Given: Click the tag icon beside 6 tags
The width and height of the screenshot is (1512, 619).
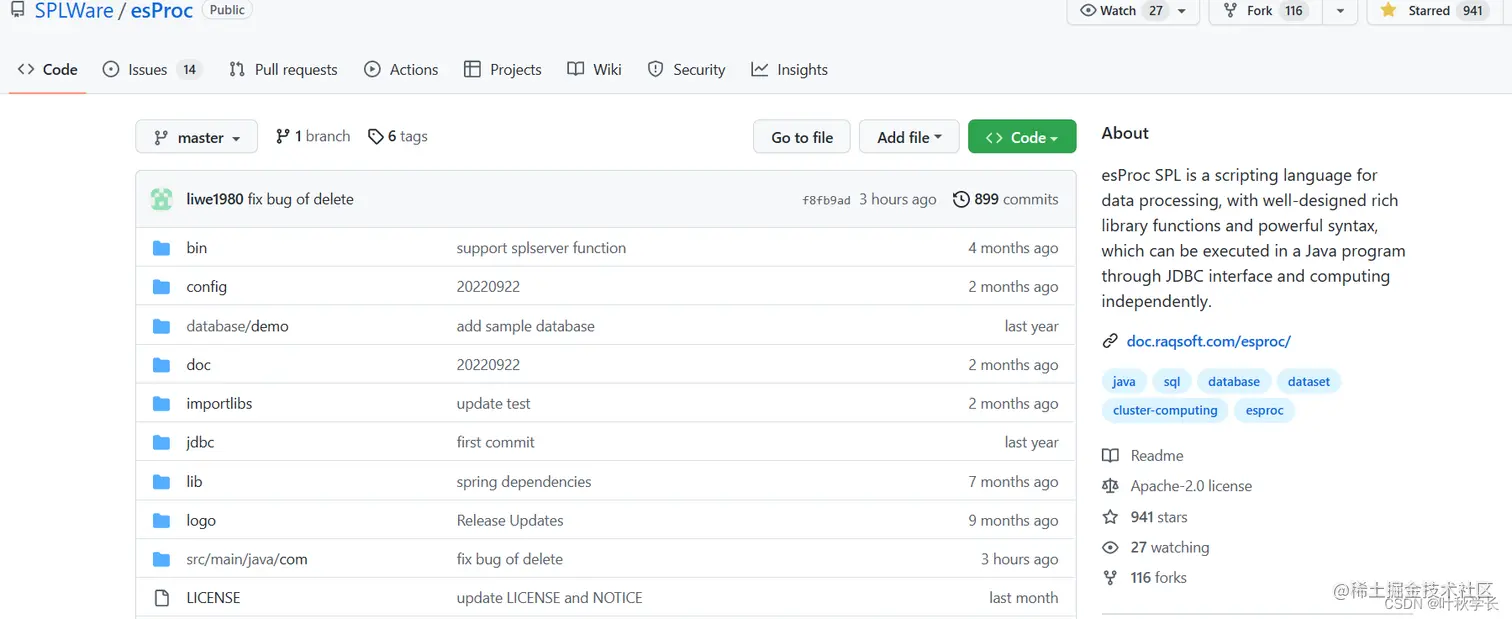Looking at the screenshot, I should click(x=376, y=136).
